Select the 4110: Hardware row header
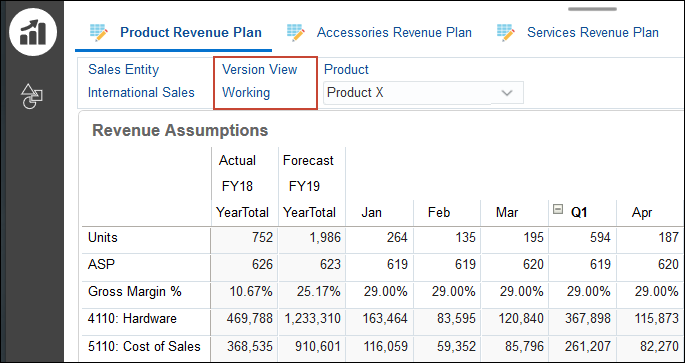The height and width of the screenshot is (363, 685). click(x=146, y=319)
